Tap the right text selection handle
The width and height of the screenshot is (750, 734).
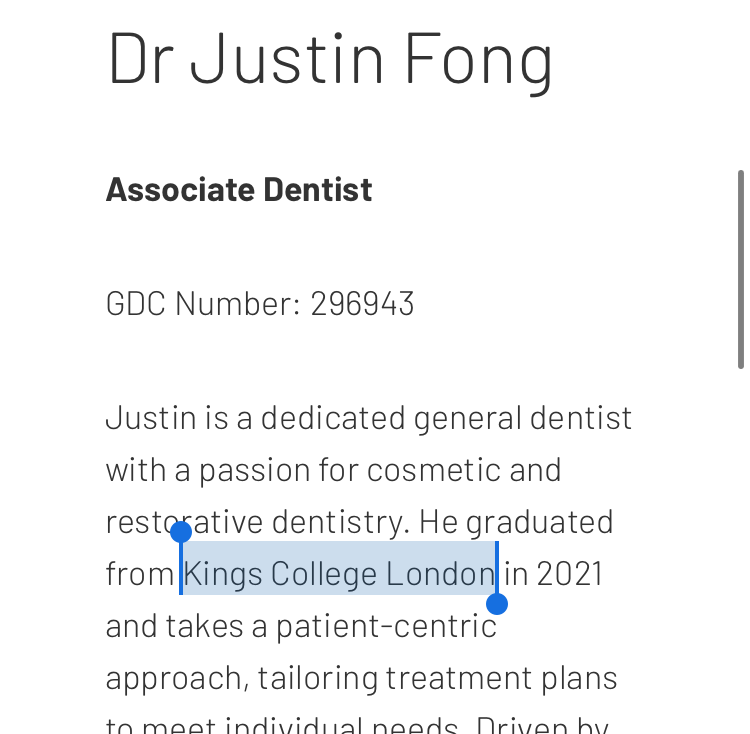click(497, 604)
